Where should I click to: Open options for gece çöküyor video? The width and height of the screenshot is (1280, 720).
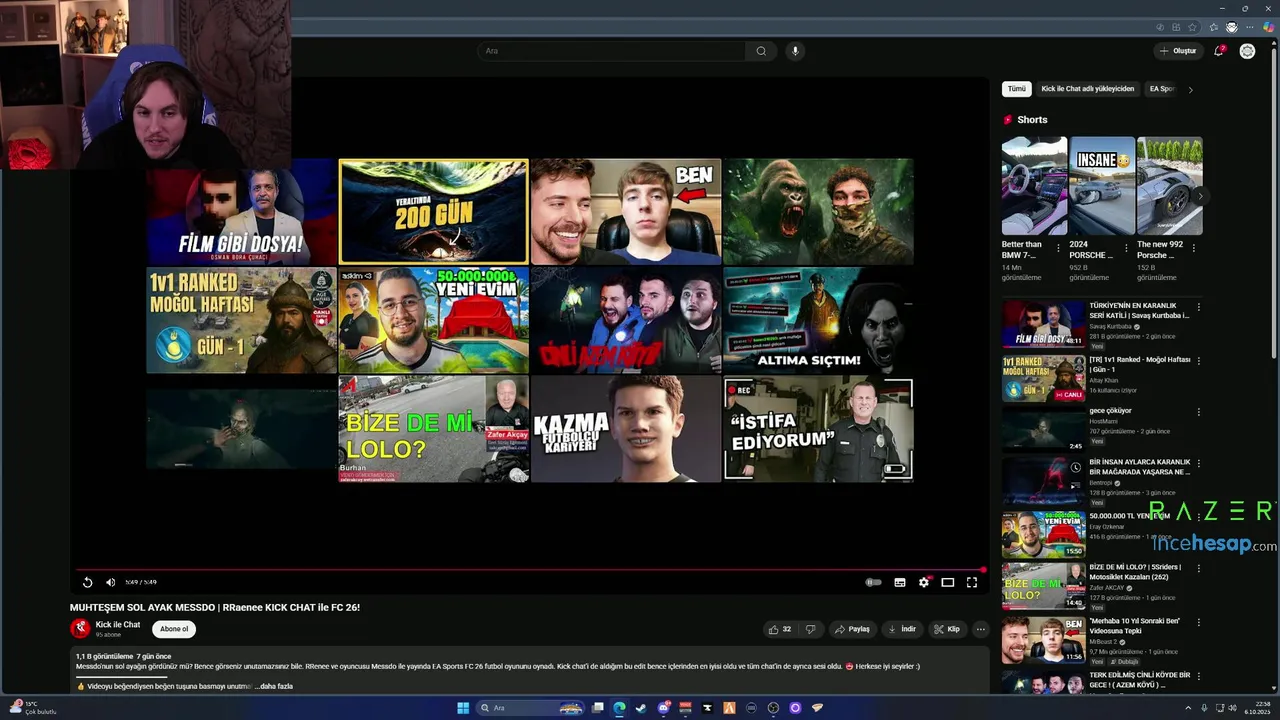click(1198, 412)
